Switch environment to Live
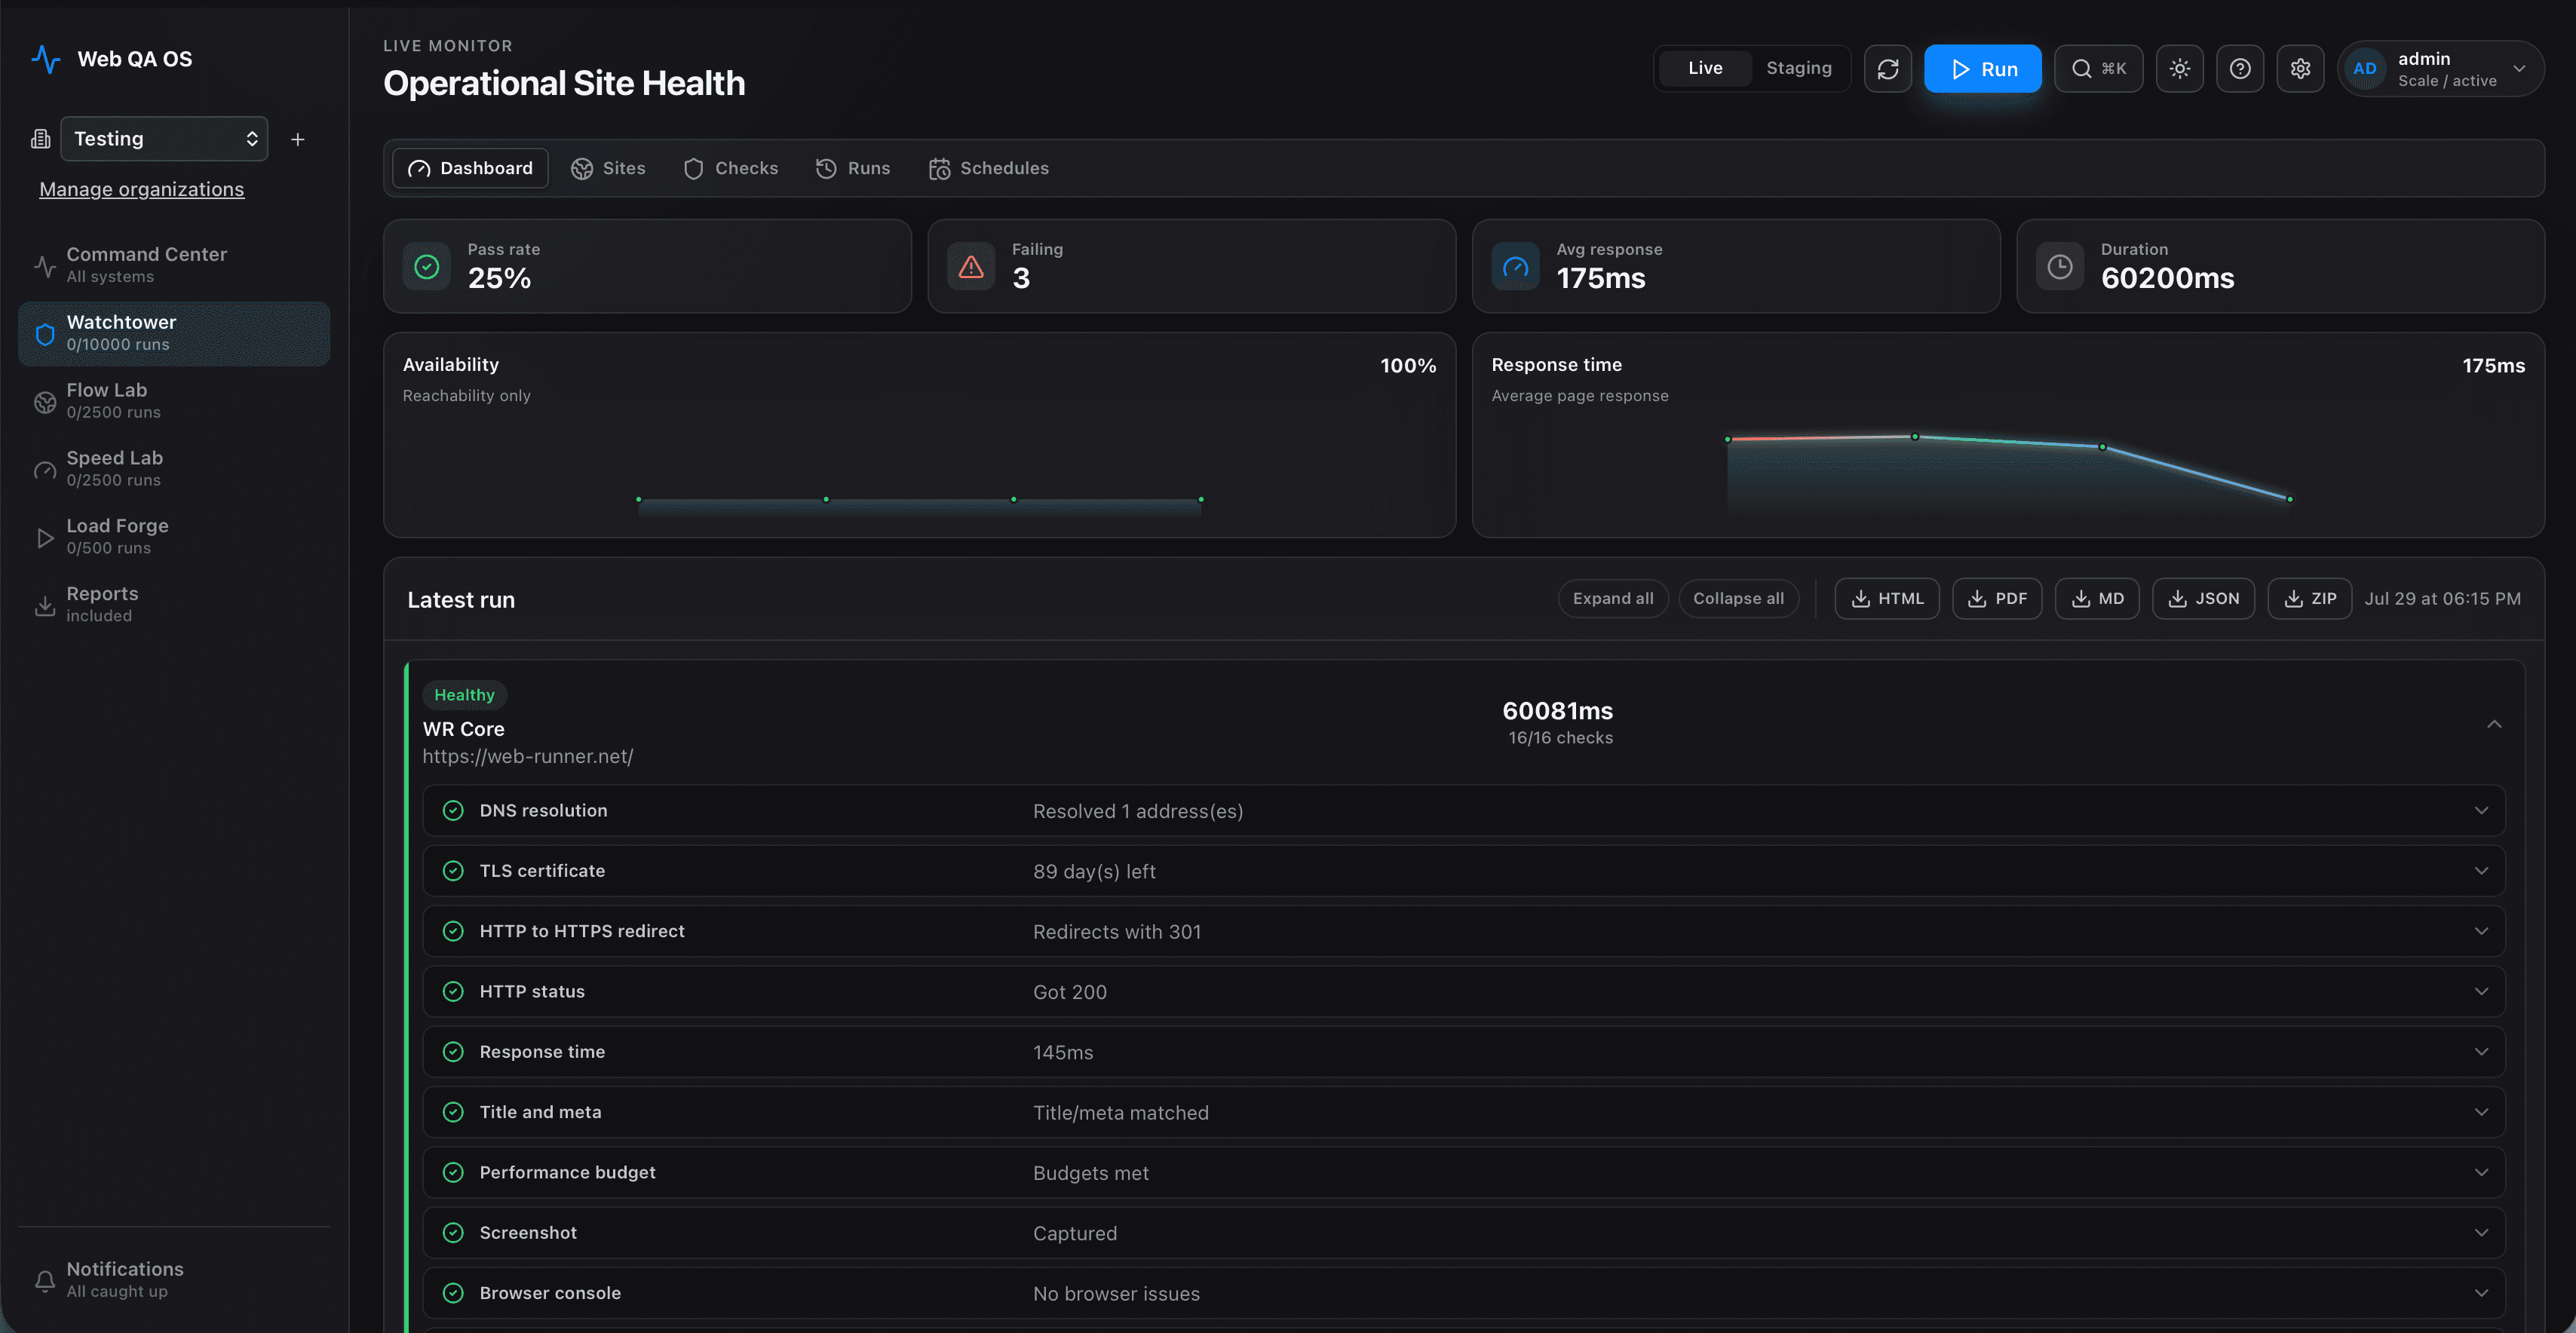Screen dimensions: 2576x1333 [x=1705, y=68]
